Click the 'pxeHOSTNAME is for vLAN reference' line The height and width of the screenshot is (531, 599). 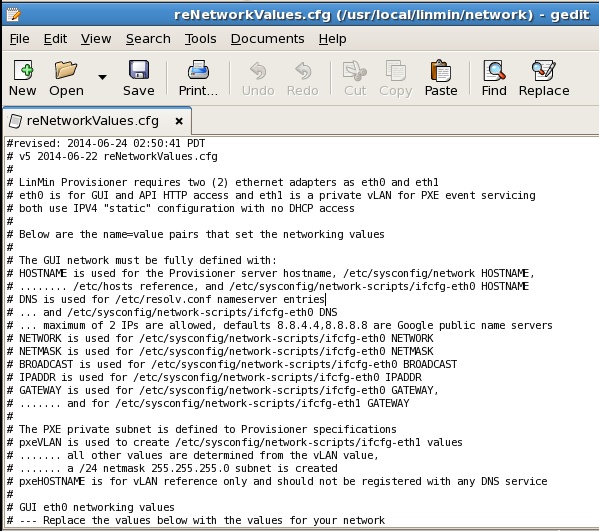[x=277, y=481]
